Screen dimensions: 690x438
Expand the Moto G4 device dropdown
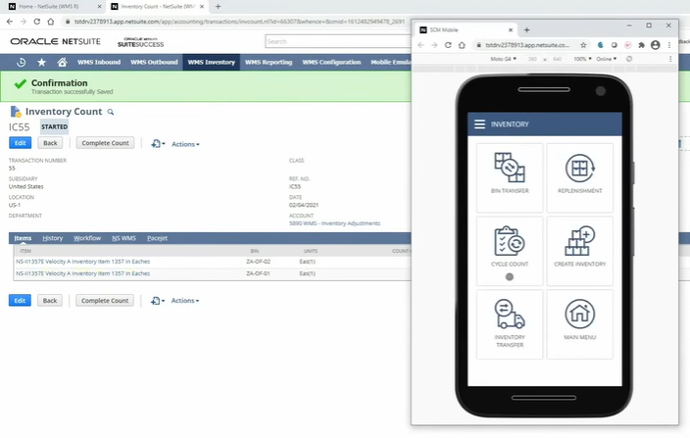click(503, 59)
